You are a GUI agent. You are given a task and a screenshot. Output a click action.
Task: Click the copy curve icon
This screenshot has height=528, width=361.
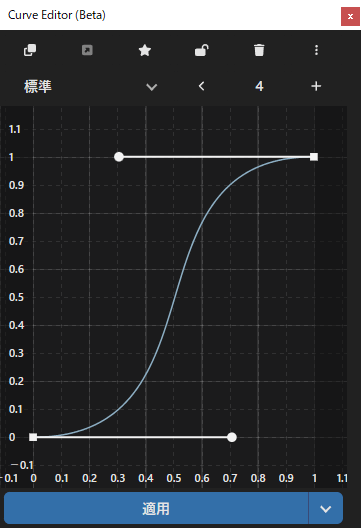pyautogui.click(x=30, y=50)
